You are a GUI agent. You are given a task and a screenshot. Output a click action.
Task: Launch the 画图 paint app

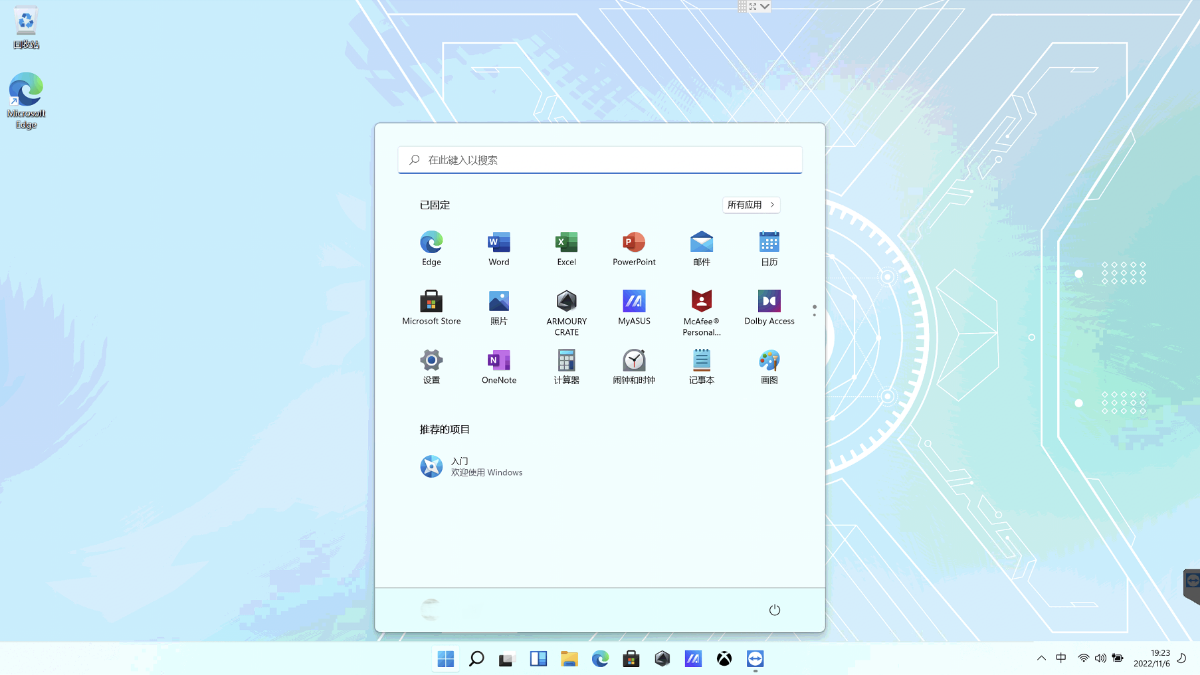coord(769,366)
